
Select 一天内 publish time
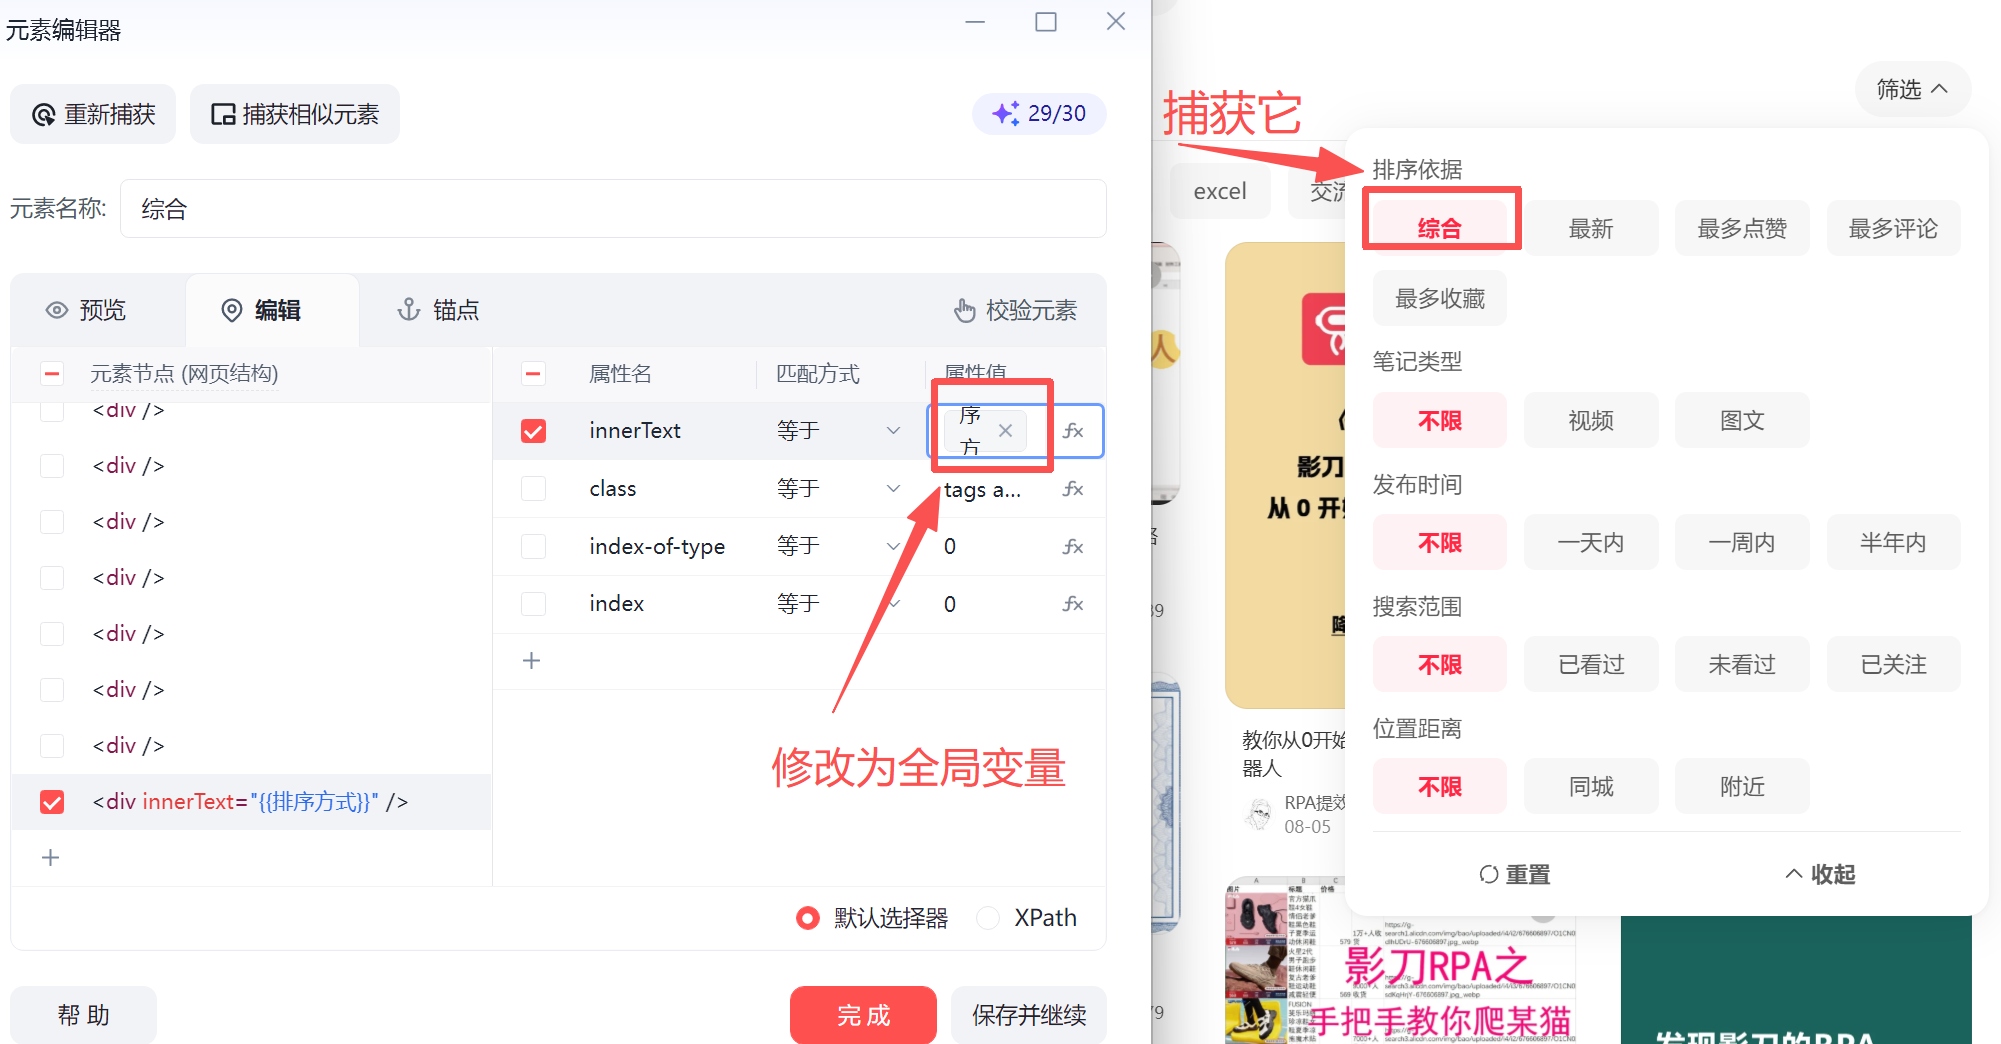1591,542
